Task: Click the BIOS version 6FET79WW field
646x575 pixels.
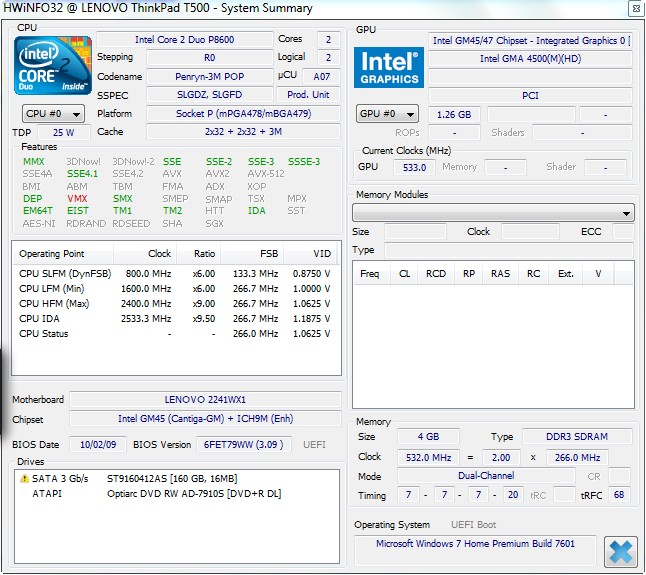Action: (x=244, y=444)
